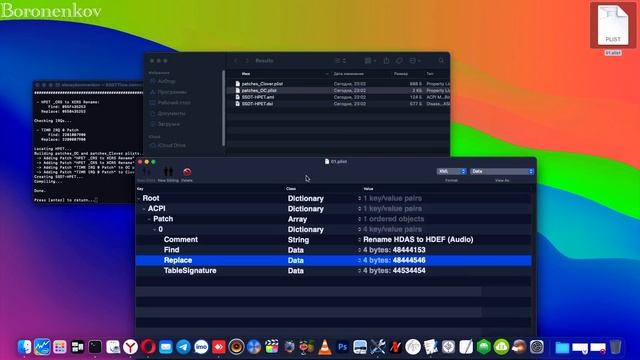Click Replace value 48444546
This screenshot has width=640, height=360.
click(x=409, y=260)
